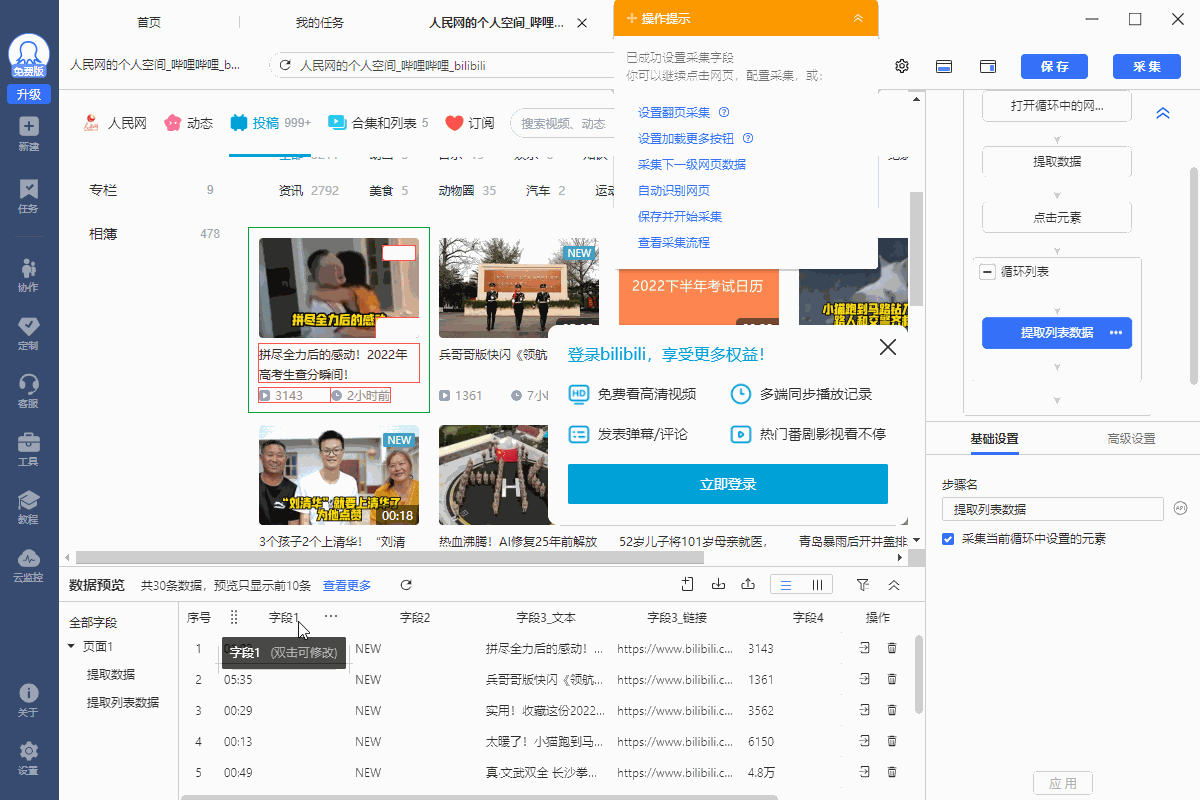Reload page via the address bar refresh icon

[x=285, y=65]
